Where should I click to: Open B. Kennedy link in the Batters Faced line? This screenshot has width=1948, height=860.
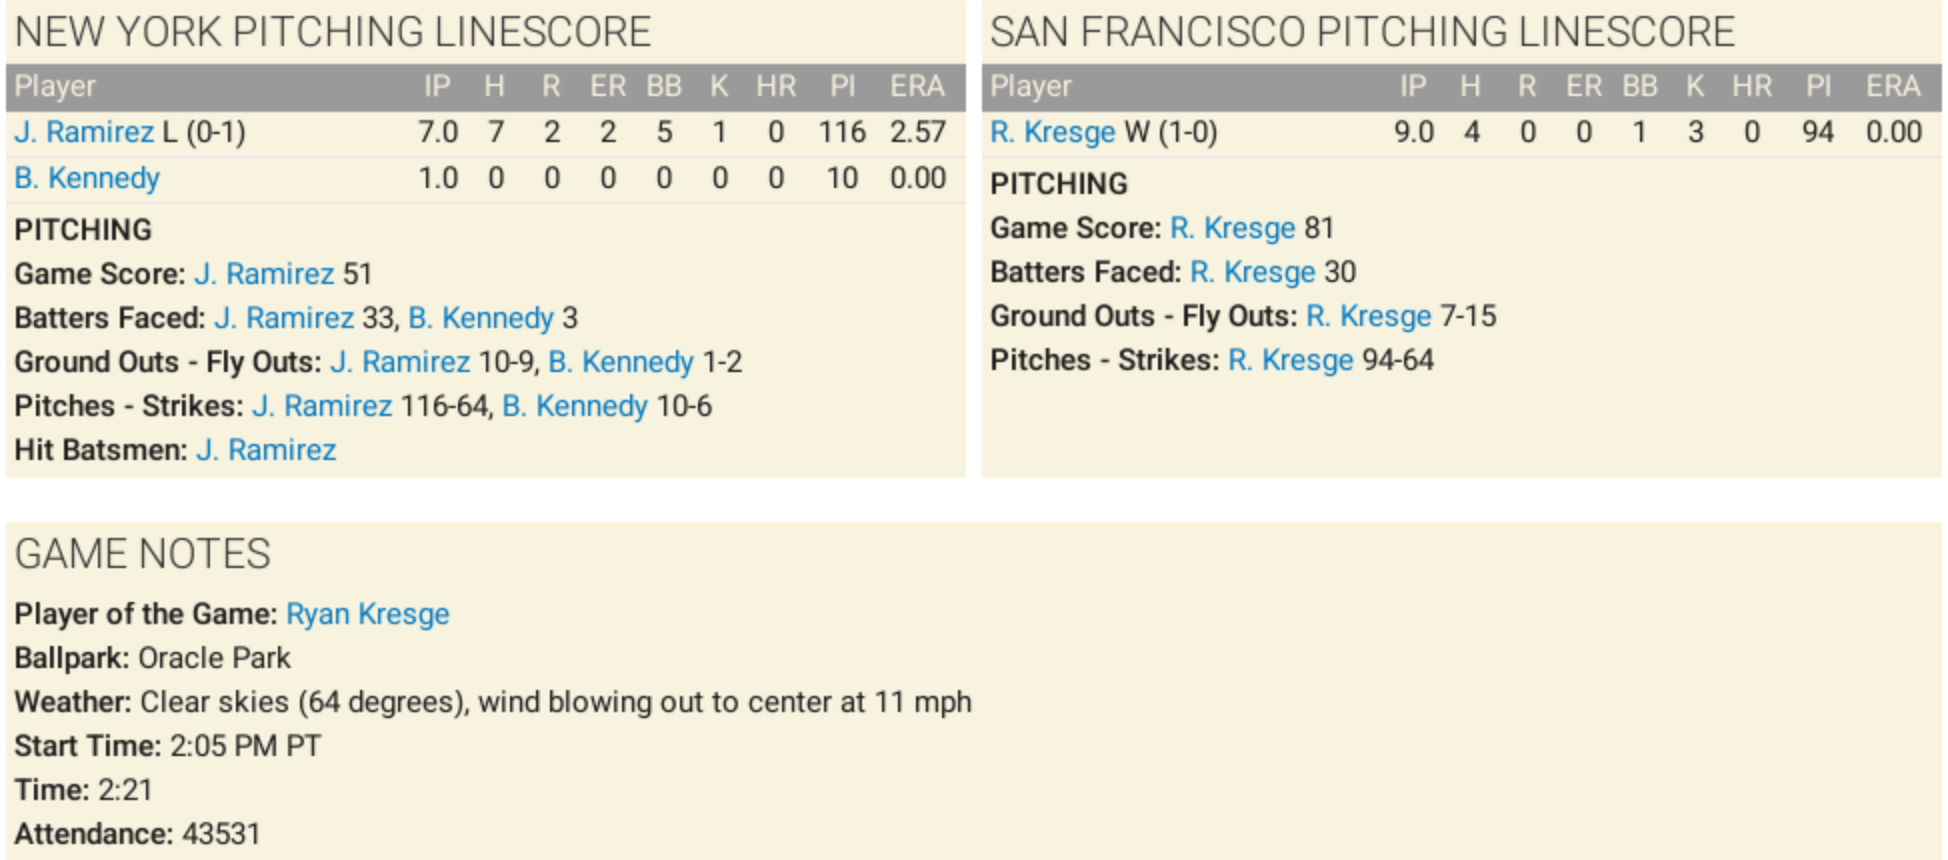481,318
